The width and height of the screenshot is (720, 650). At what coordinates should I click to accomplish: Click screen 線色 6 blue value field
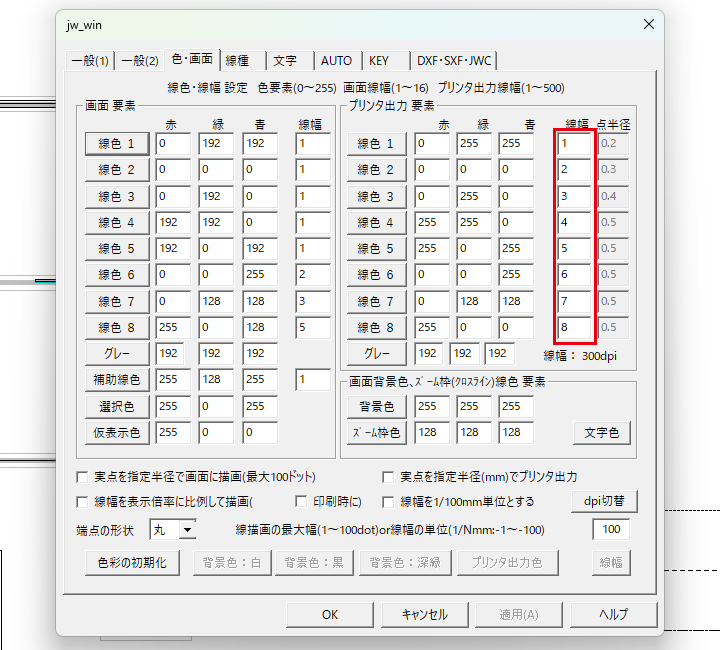click(260, 275)
